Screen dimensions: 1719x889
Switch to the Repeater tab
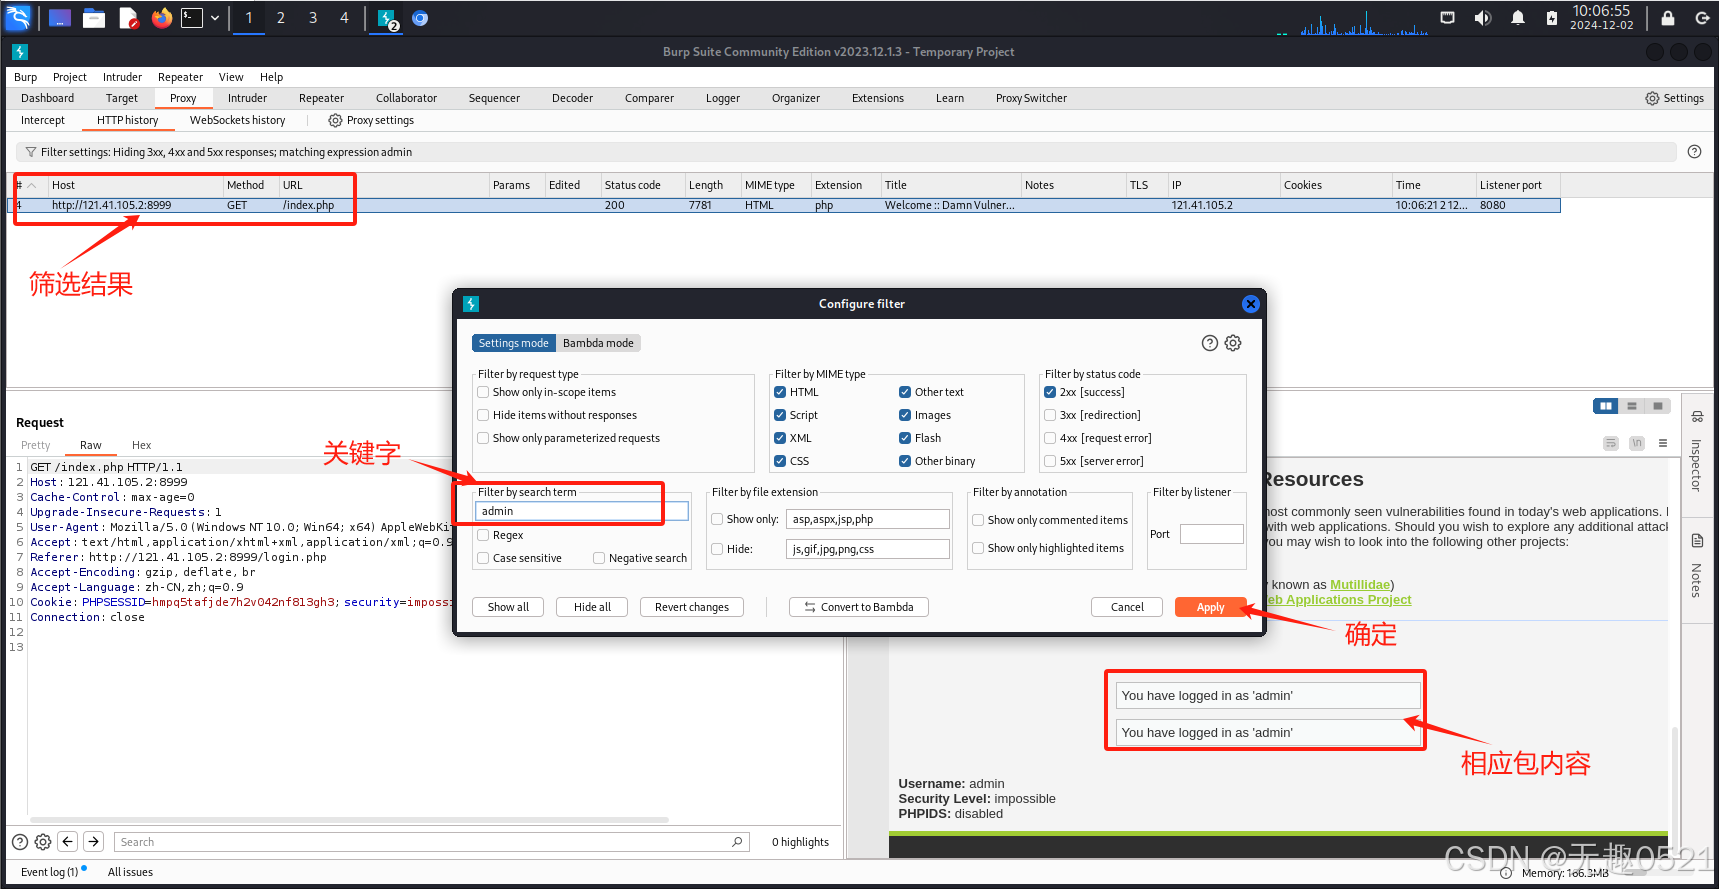[321, 98]
